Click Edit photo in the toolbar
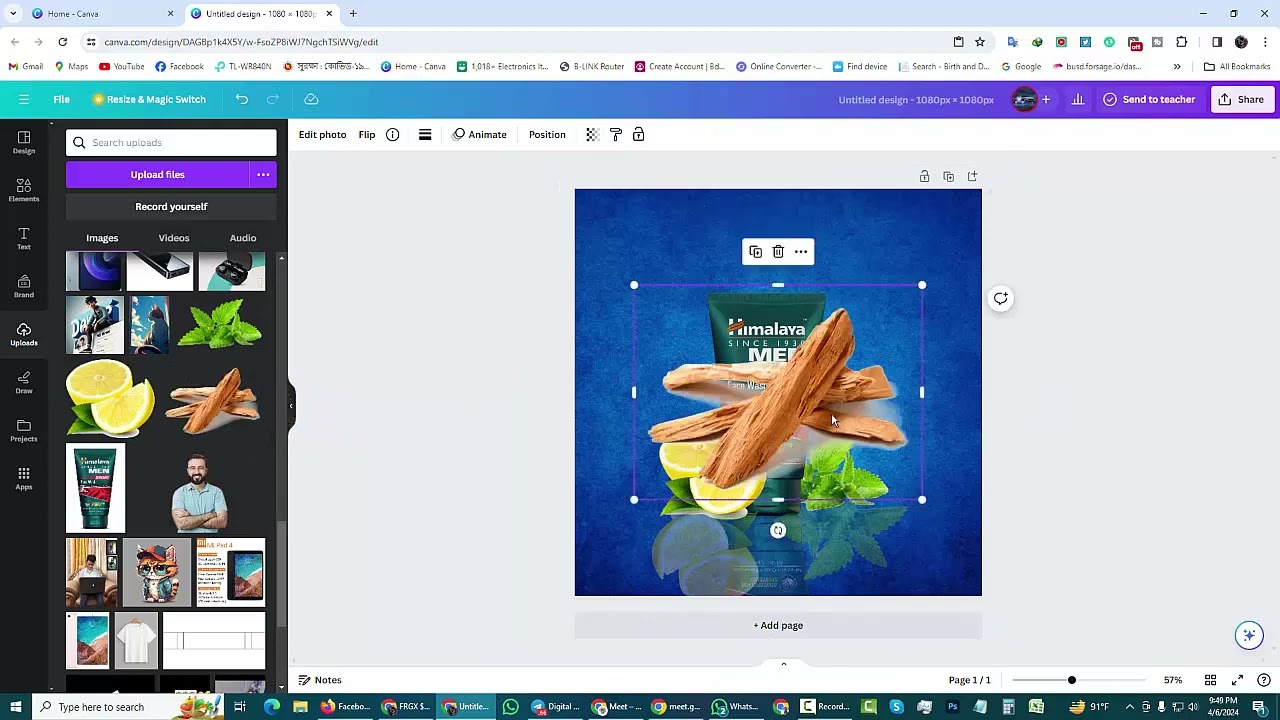The height and width of the screenshot is (720, 1280). (322, 135)
